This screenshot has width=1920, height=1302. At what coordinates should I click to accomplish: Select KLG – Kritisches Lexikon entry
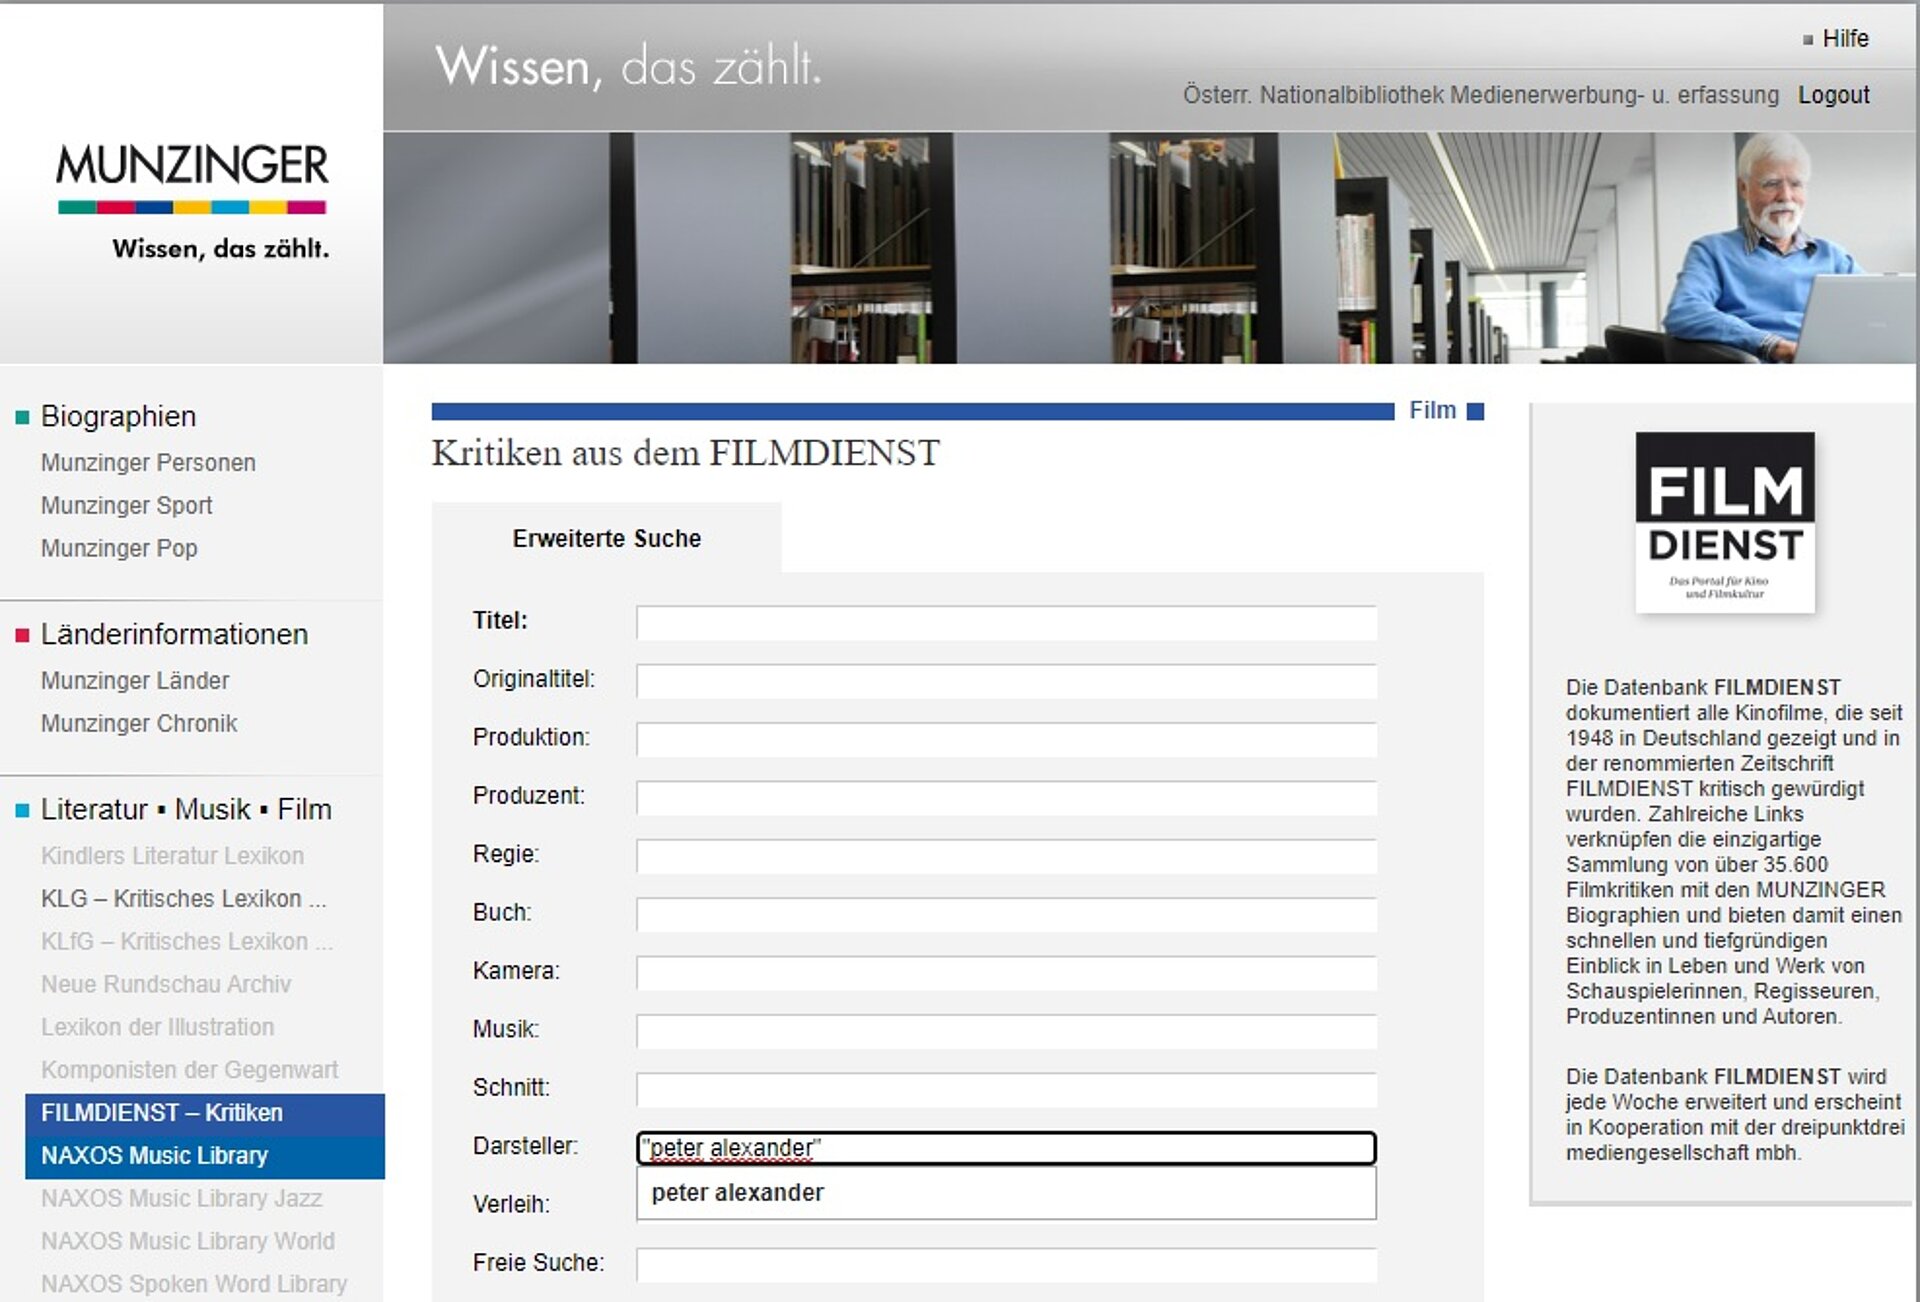pos(184,899)
